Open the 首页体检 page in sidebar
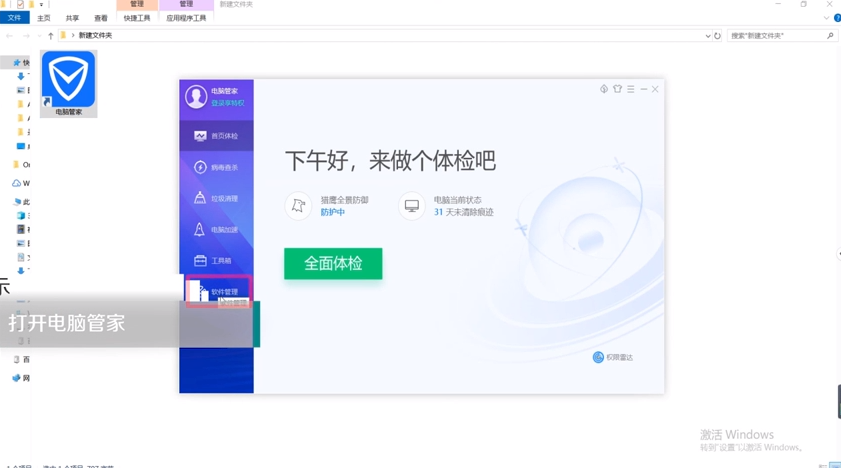The image size is (841, 468). point(216,136)
